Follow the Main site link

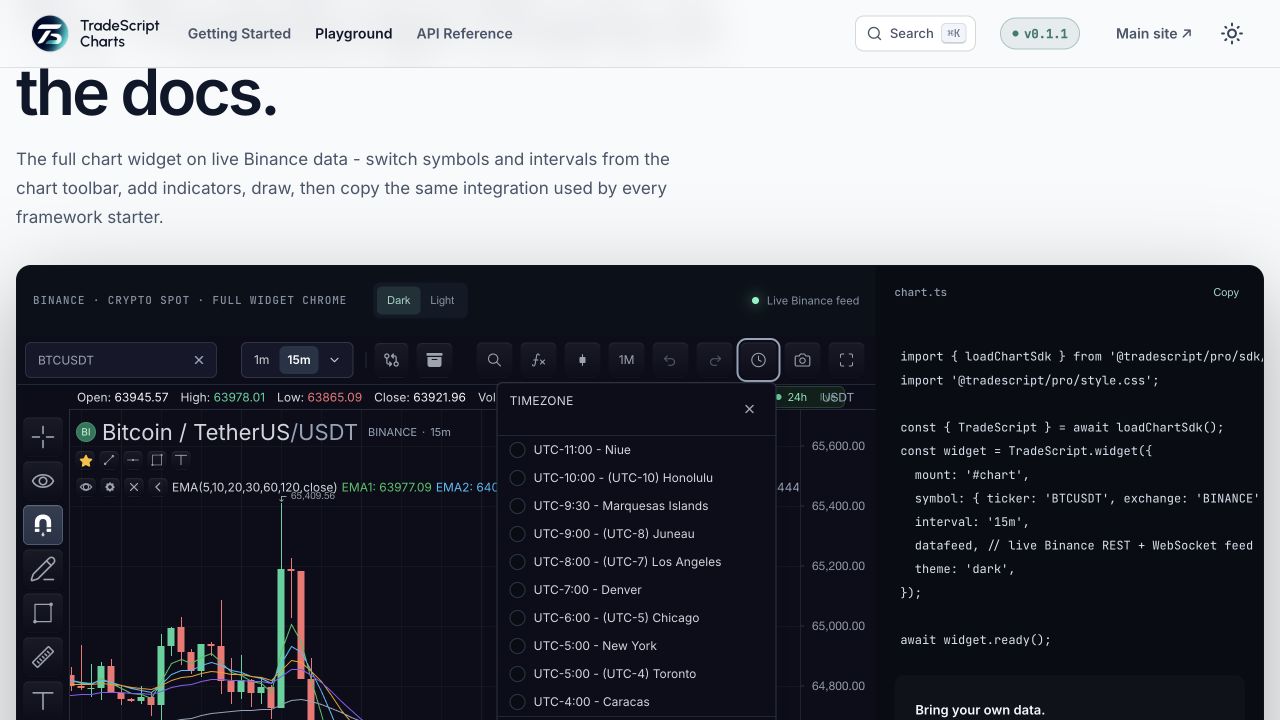pos(1154,33)
